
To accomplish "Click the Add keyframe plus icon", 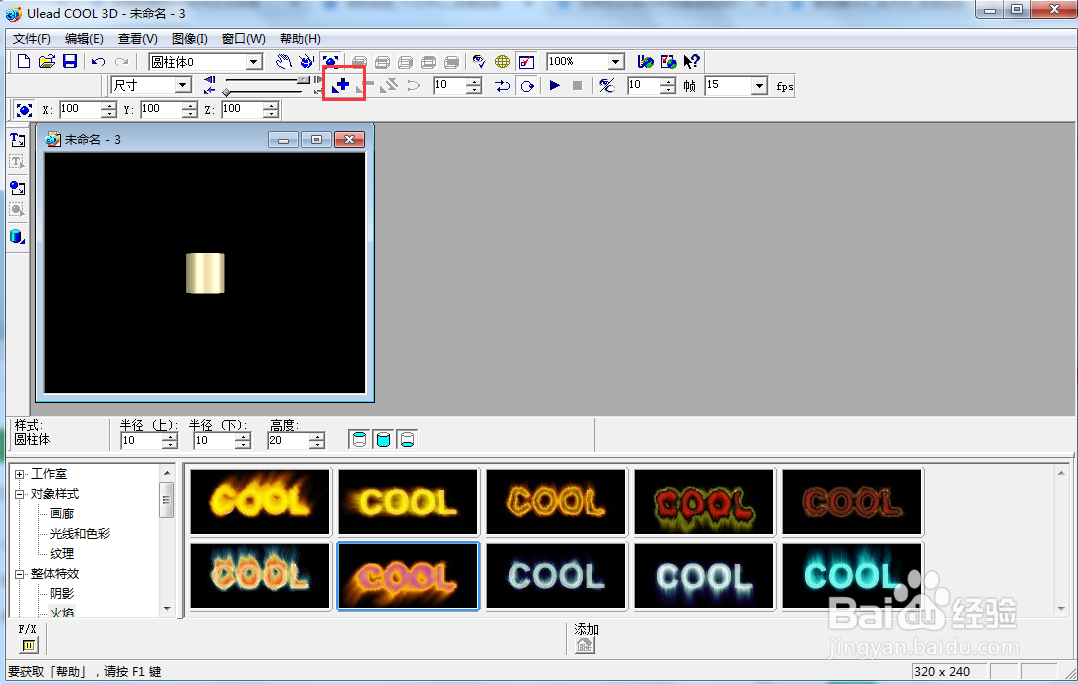I will 342,85.
